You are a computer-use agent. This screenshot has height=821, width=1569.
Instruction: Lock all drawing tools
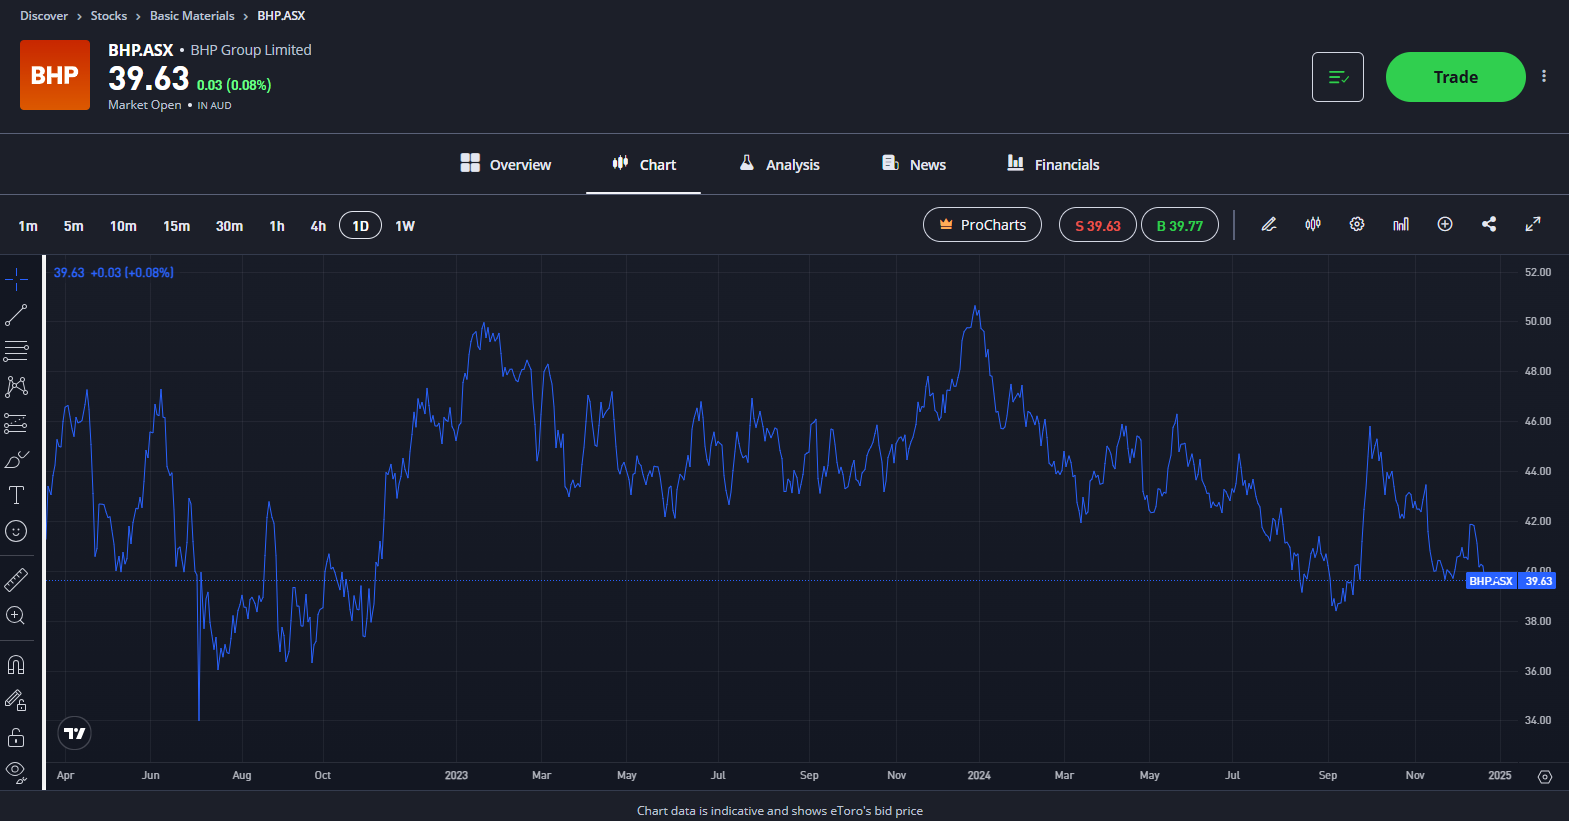[x=16, y=737]
